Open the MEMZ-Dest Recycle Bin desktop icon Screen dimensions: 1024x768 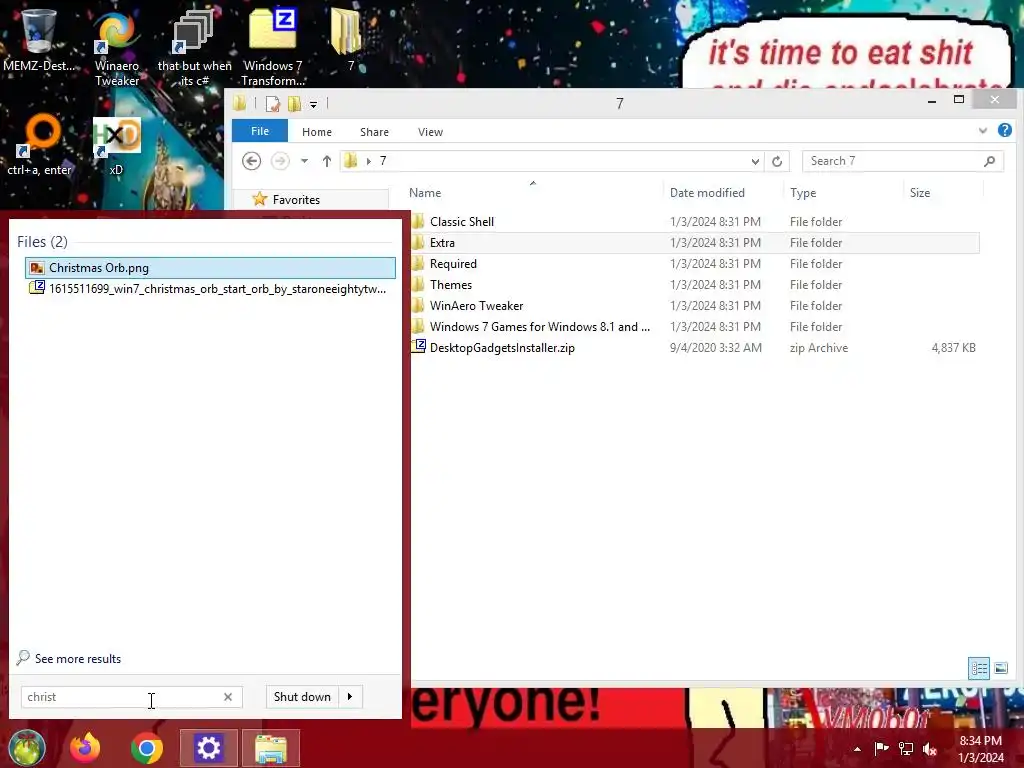click(38, 39)
